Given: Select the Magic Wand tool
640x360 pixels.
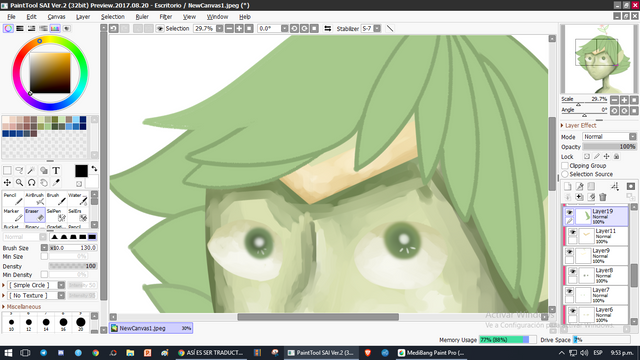Looking at the screenshot, I should pyautogui.click(x=31, y=170).
